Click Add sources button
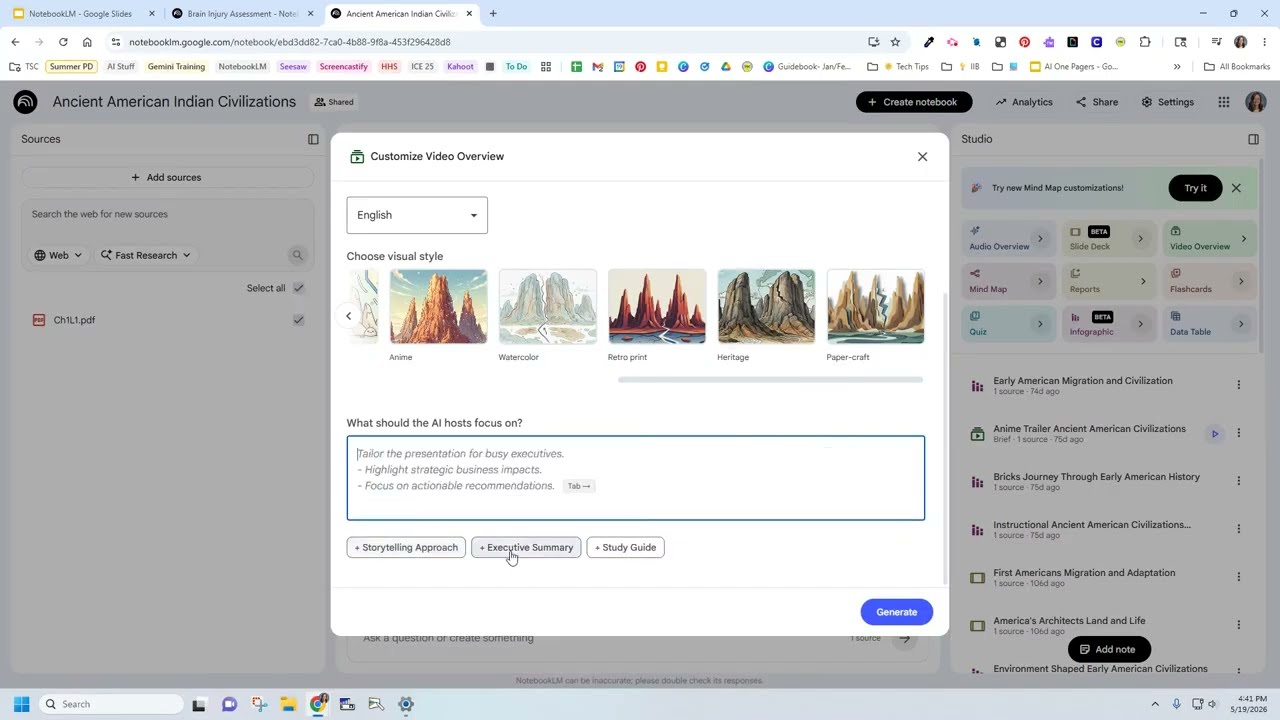Image resolution: width=1280 pixels, height=720 pixels. [x=167, y=177]
